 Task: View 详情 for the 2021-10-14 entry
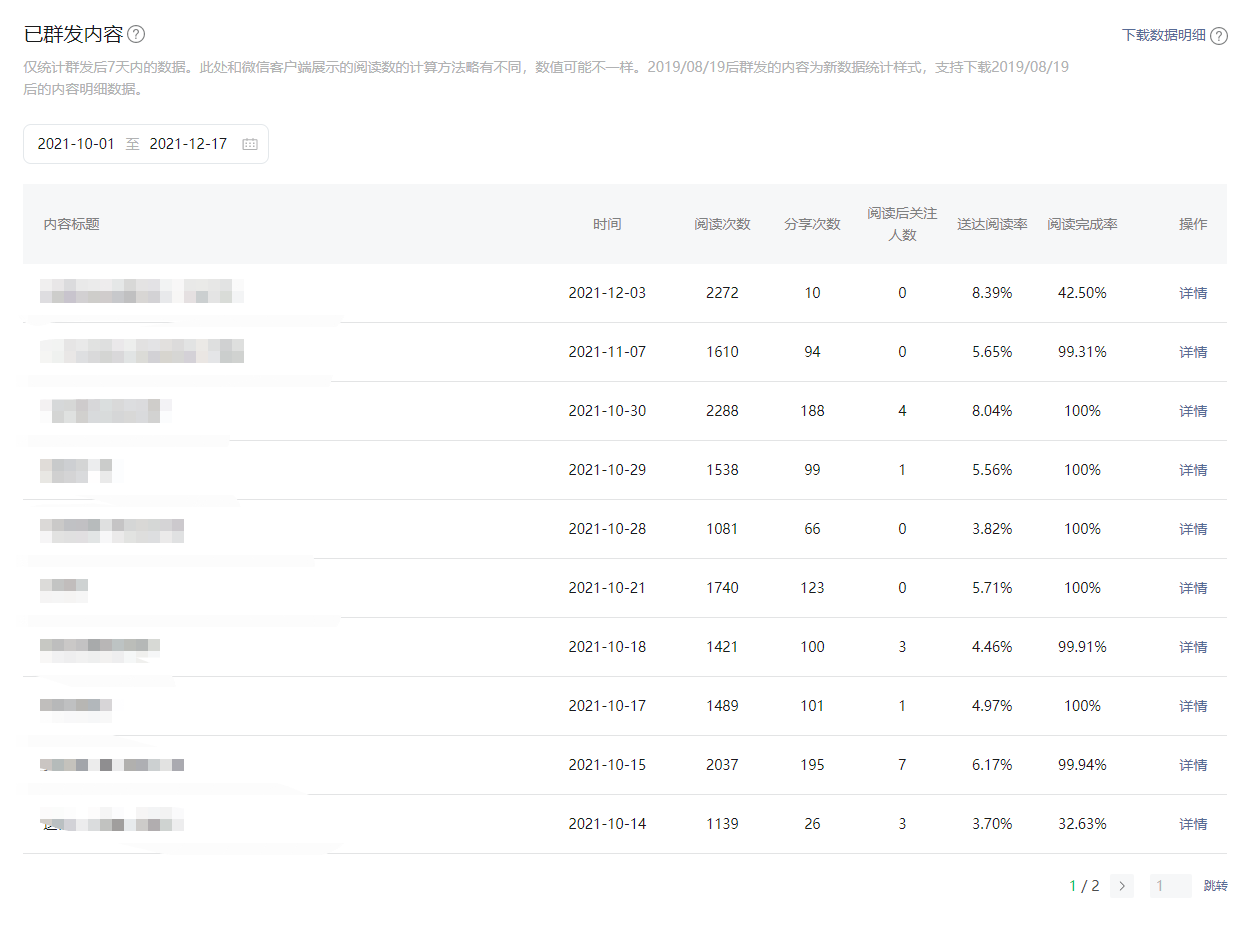click(1193, 824)
